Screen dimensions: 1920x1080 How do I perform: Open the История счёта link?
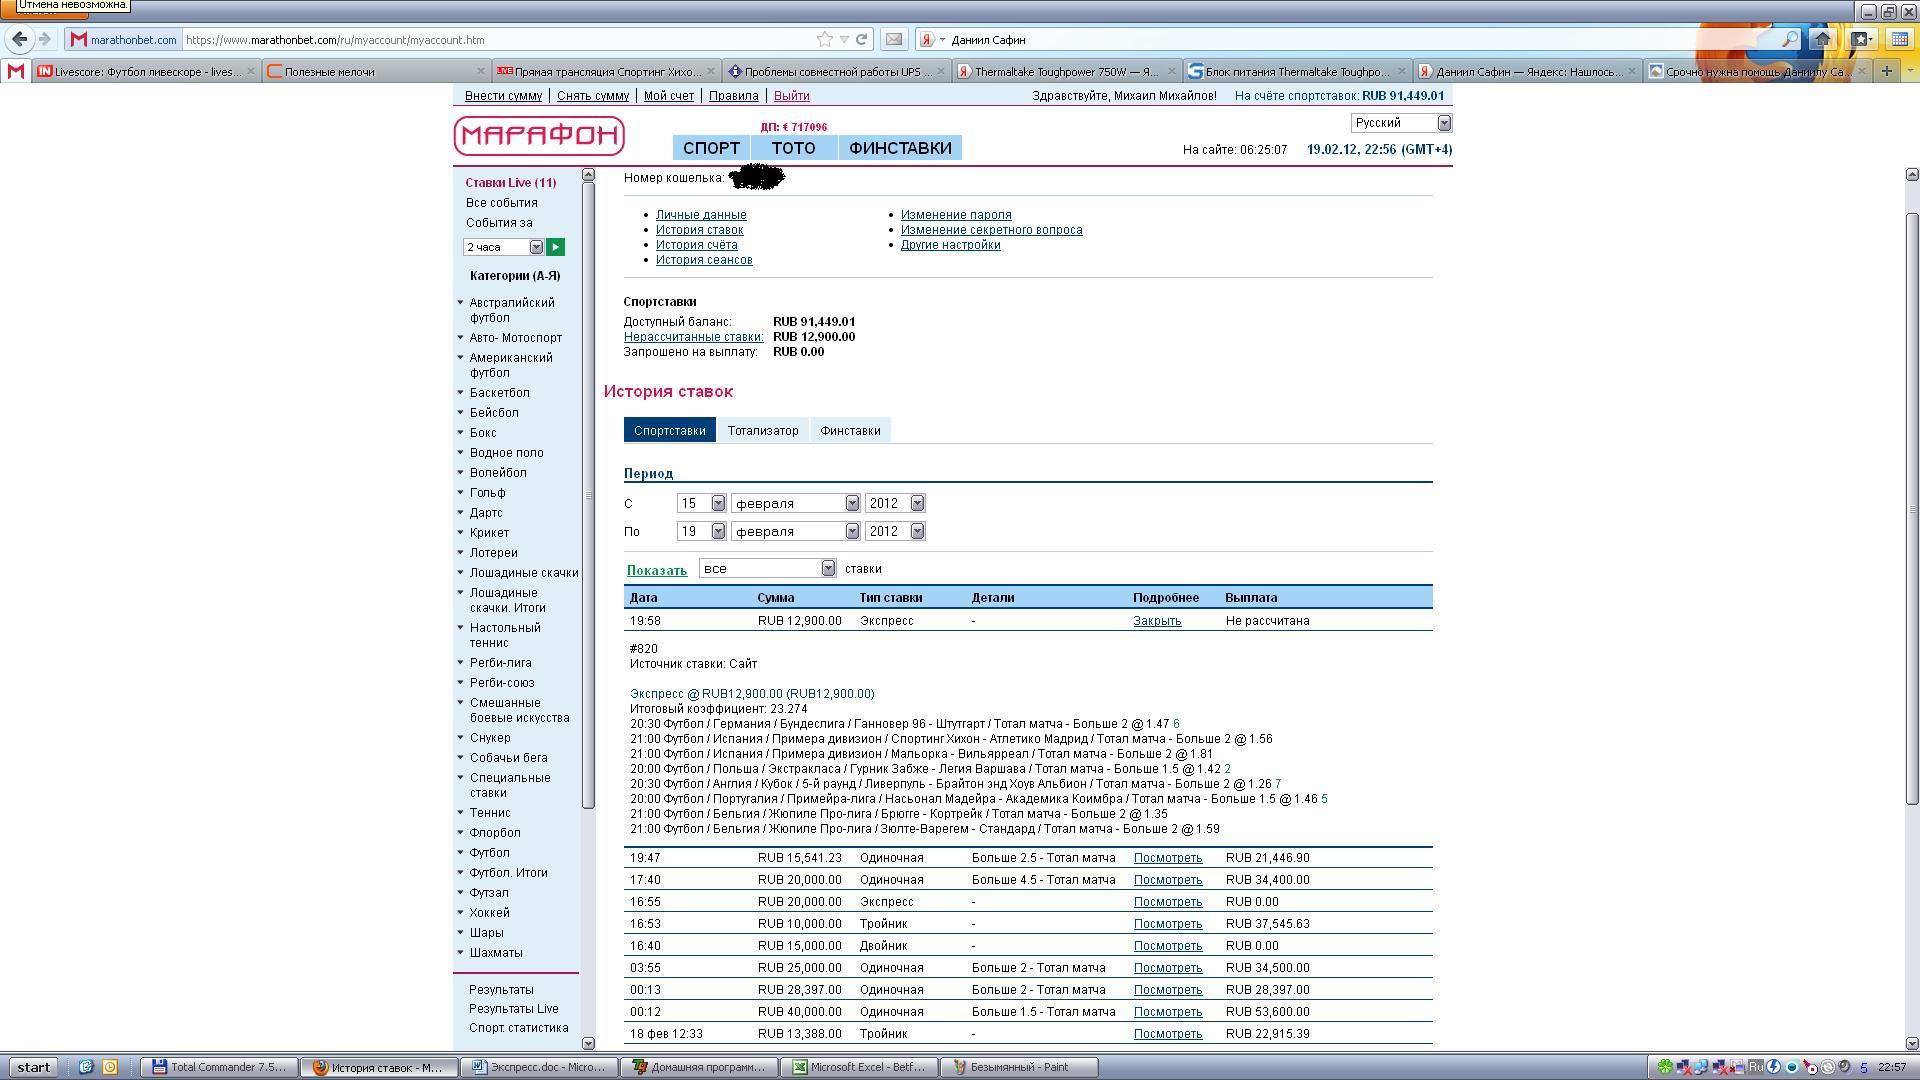[x=696, y=245]
